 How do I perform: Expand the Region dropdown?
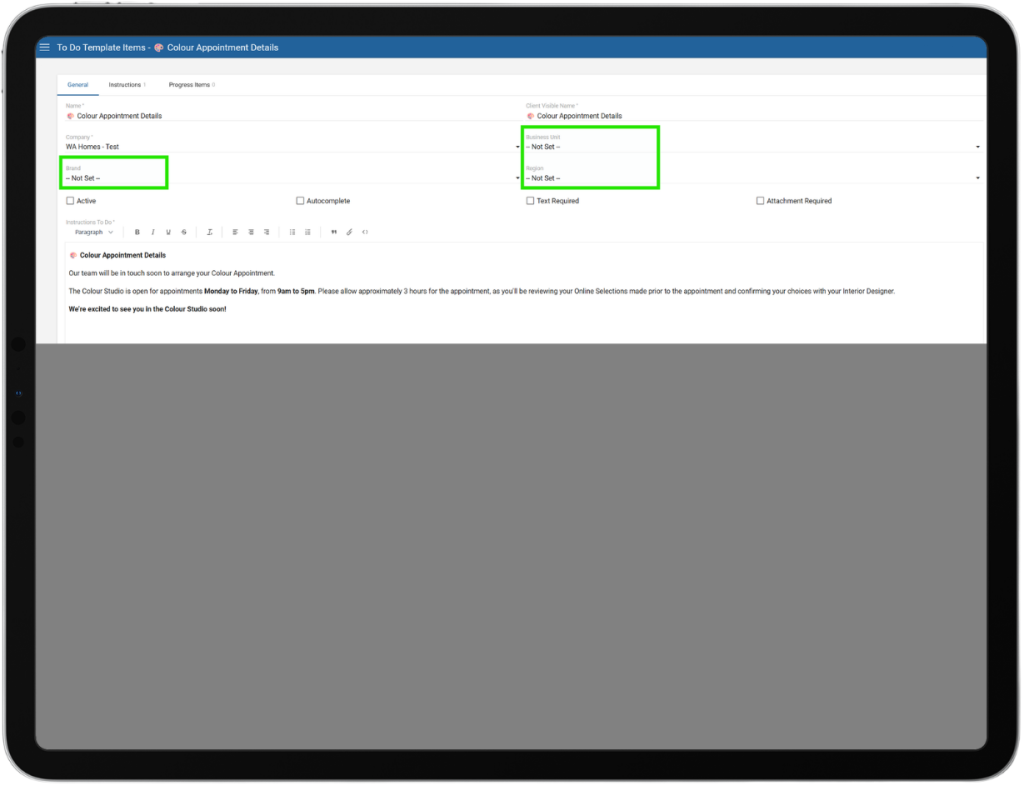coord(750,178)
